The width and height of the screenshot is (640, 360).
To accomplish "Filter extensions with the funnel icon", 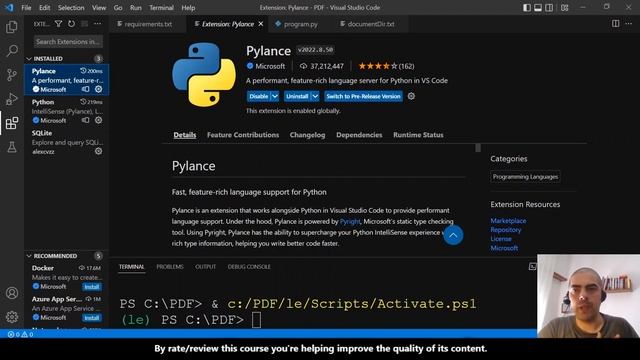I will tap(58, 24).
